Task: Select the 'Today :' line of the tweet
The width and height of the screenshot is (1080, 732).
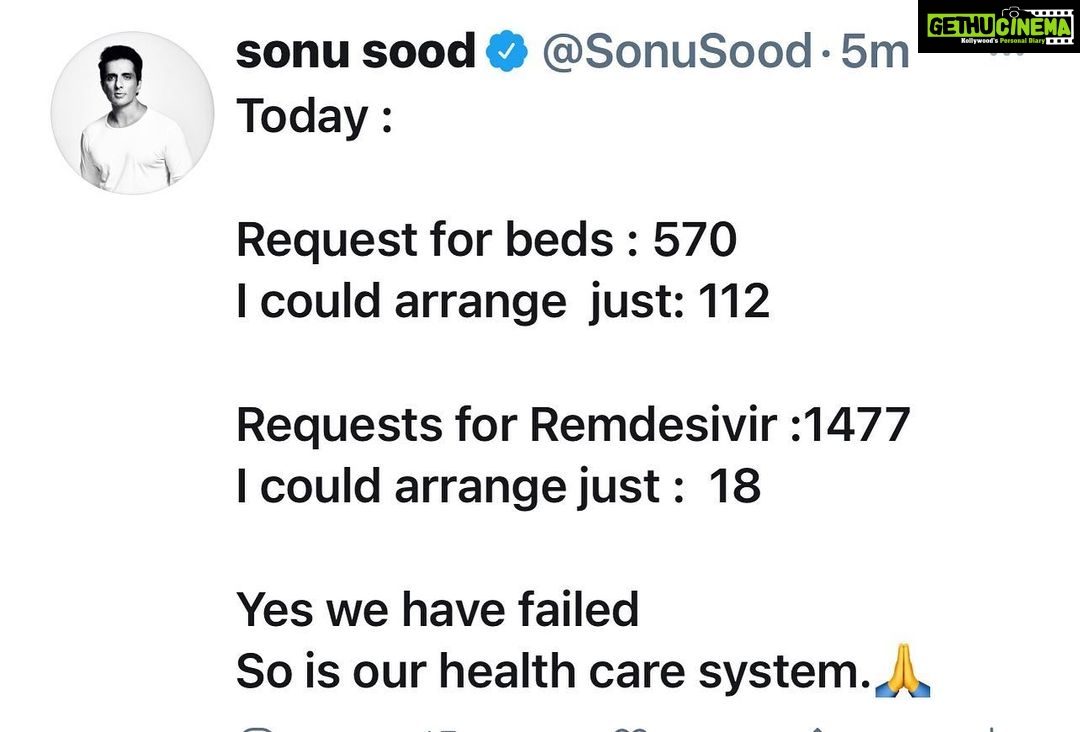Action: coord(315,116)
